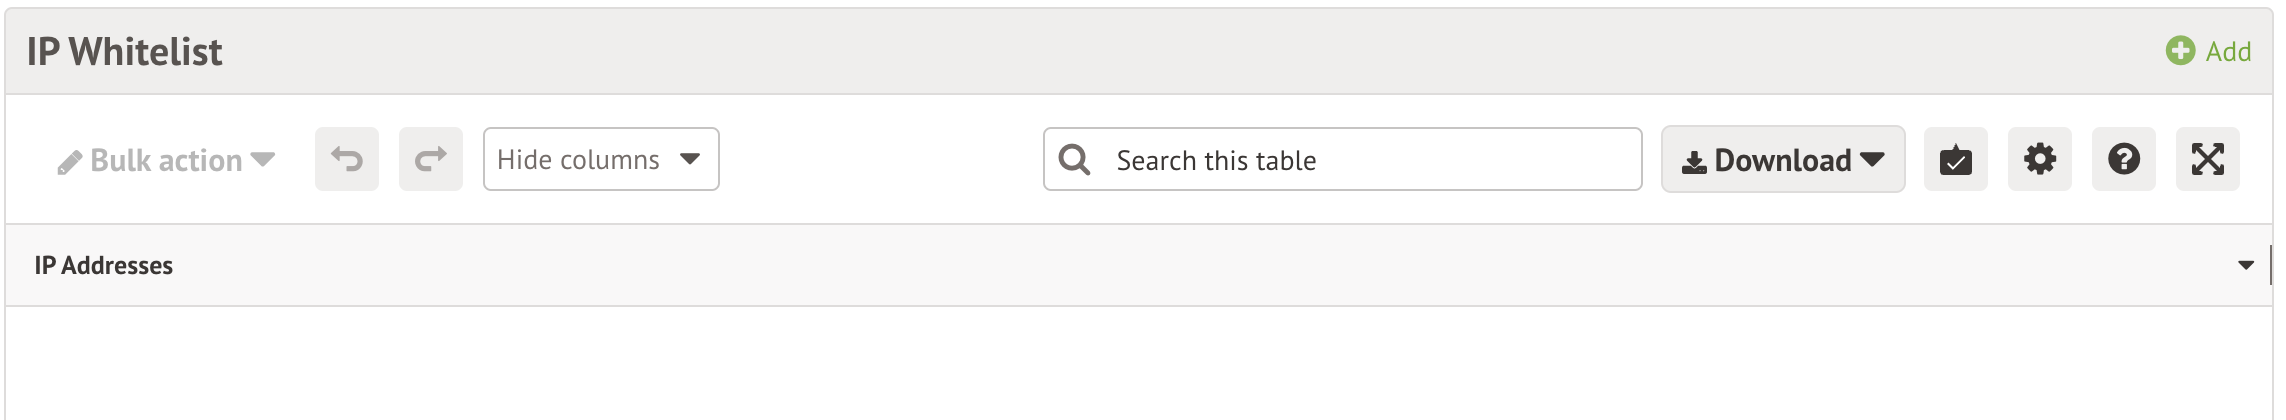Undo the last table change
Viewport: 2286px width, 420px height.
347,159
